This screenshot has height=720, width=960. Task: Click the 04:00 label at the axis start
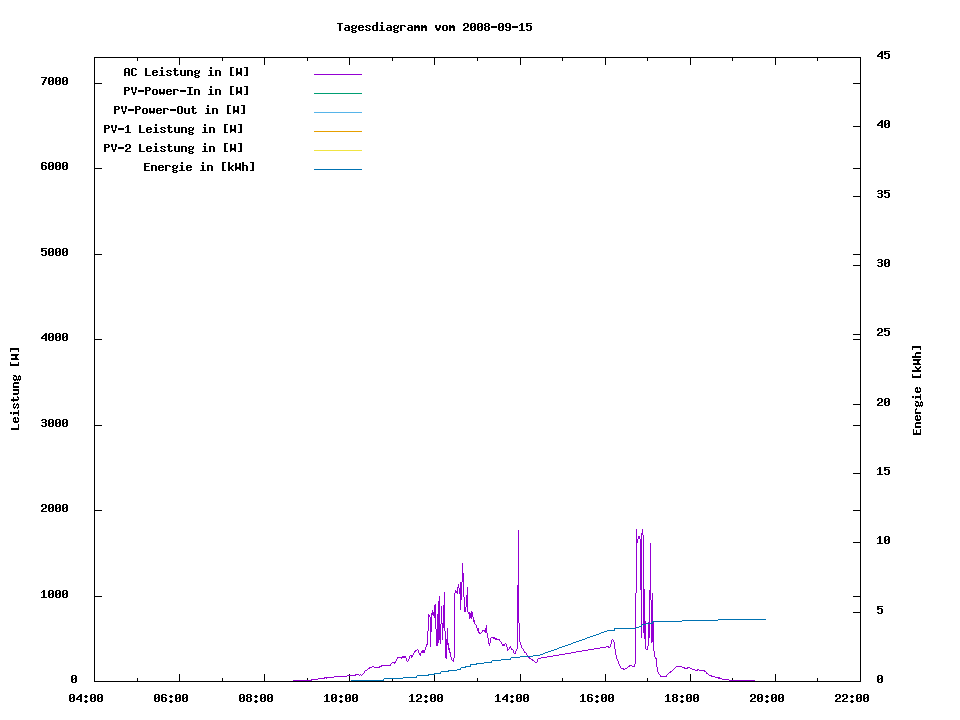pyautogui.click(x=86, y=698)
